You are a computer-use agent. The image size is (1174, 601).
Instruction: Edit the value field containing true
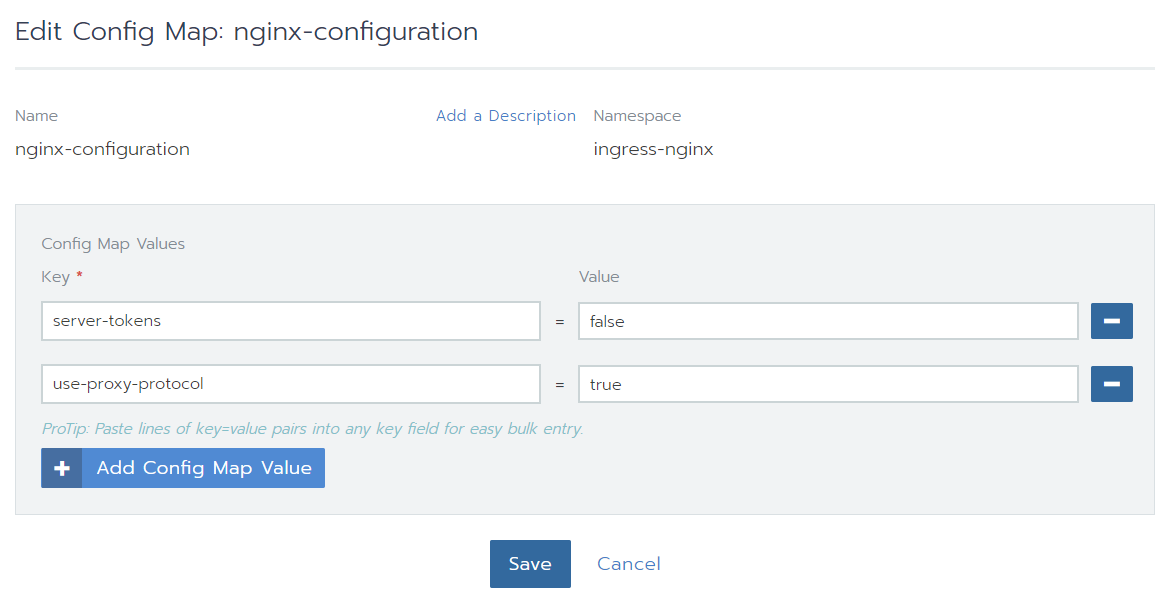[828, 384]
